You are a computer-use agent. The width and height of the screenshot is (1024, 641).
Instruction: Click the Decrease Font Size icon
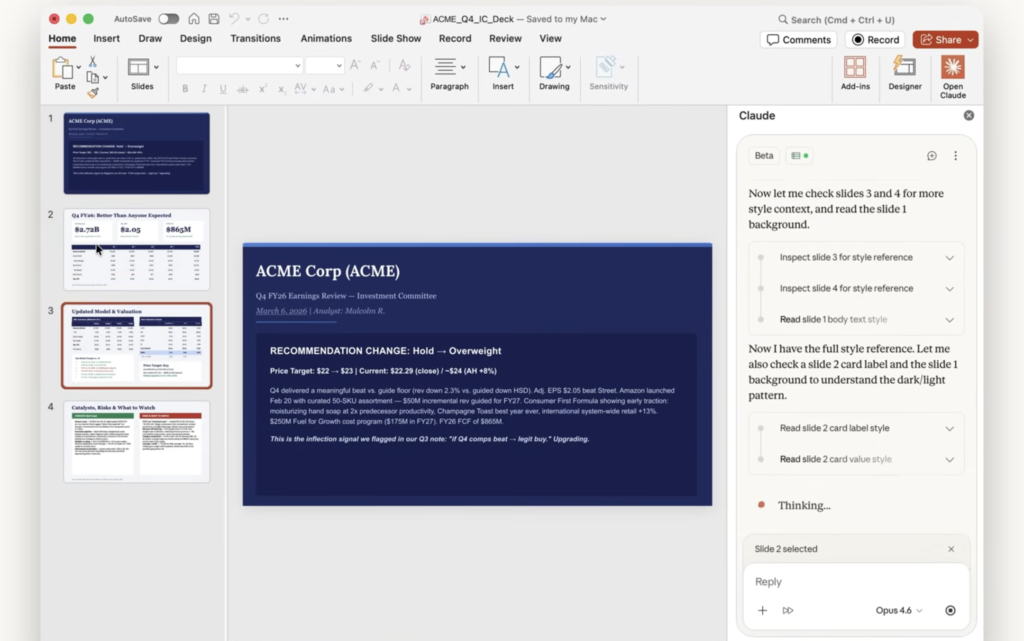tap(375, 65)
